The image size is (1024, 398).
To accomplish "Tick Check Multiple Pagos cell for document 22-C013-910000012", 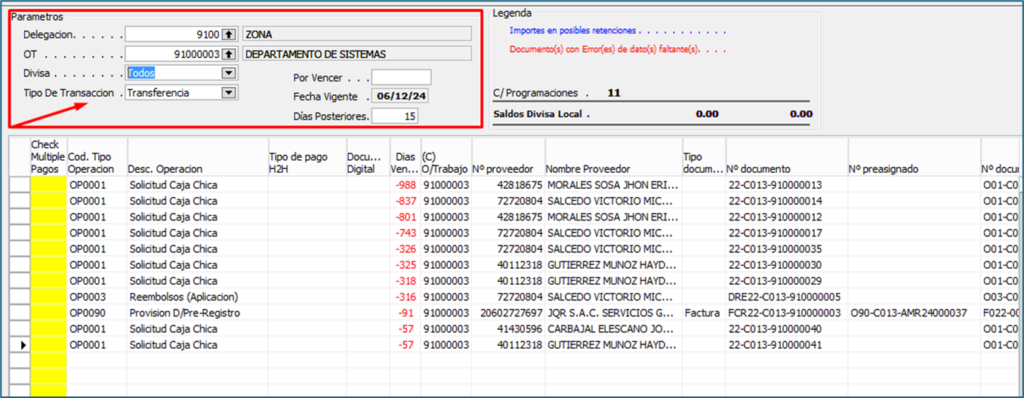I will pyautogui.click(x=48, y=217).
